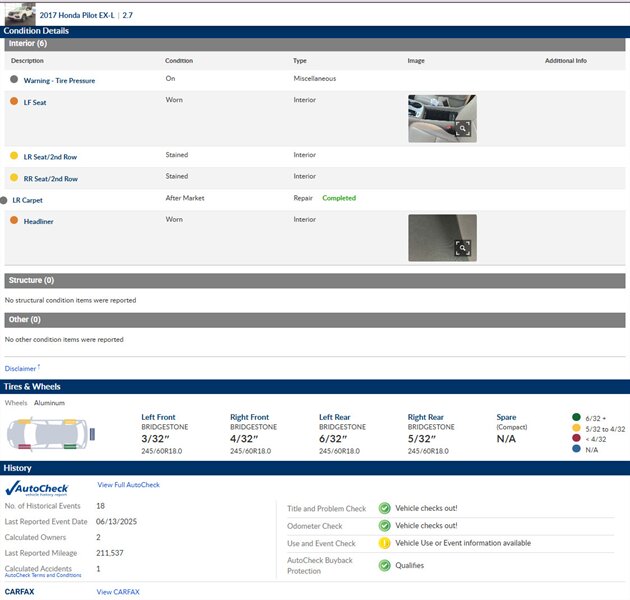Click the CARFAX label
This screenshot has width=630, height=600.
tap(19, 592)
